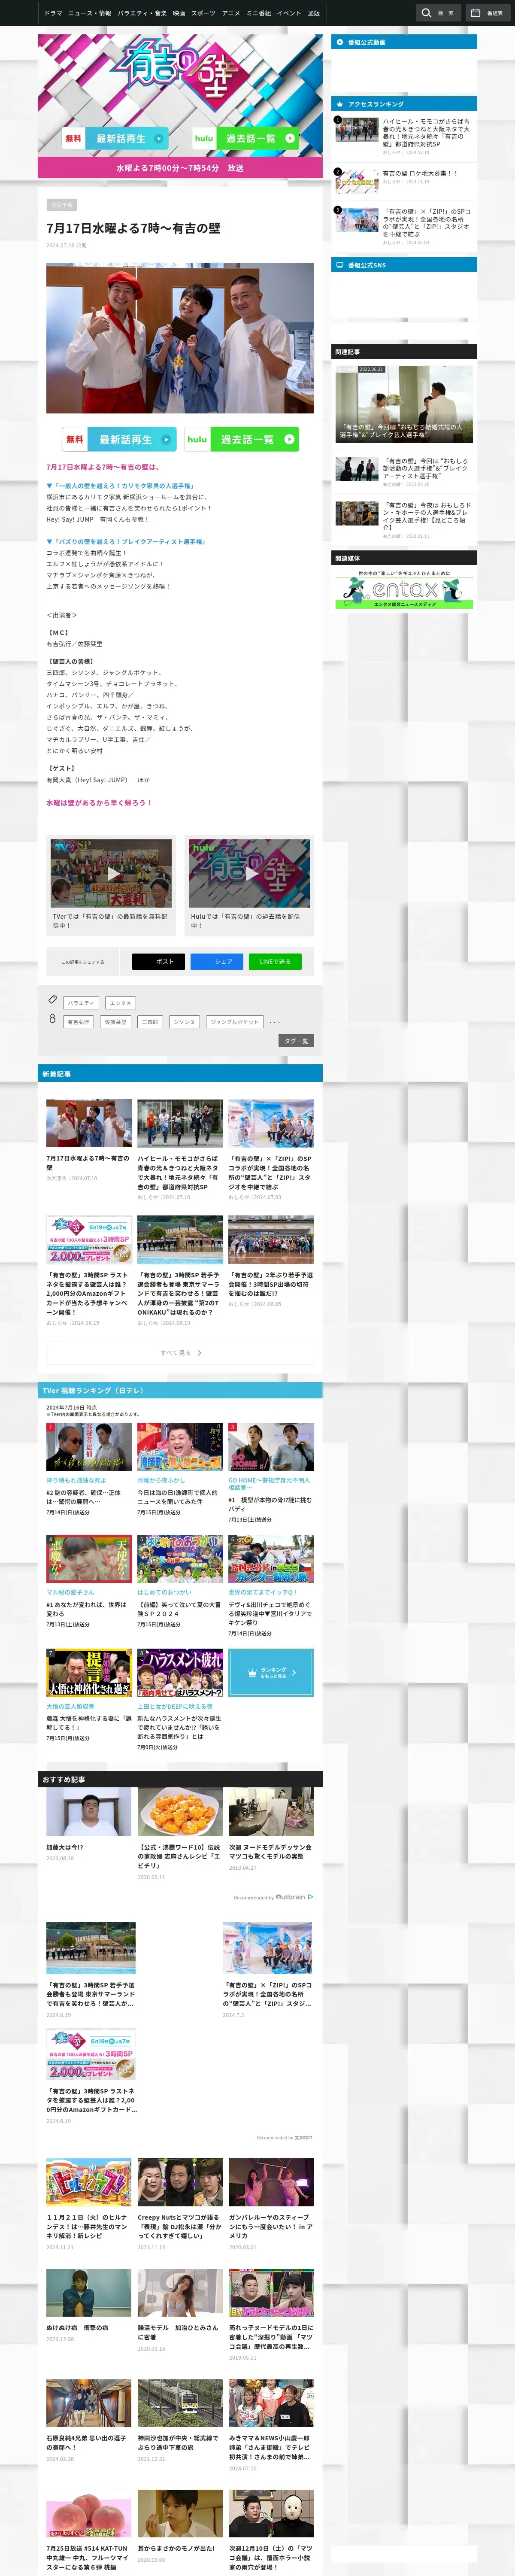Click the 最新話再生 button below the article photo
Viewport: 515px width, 2576px height.
[x=119, y=439]
